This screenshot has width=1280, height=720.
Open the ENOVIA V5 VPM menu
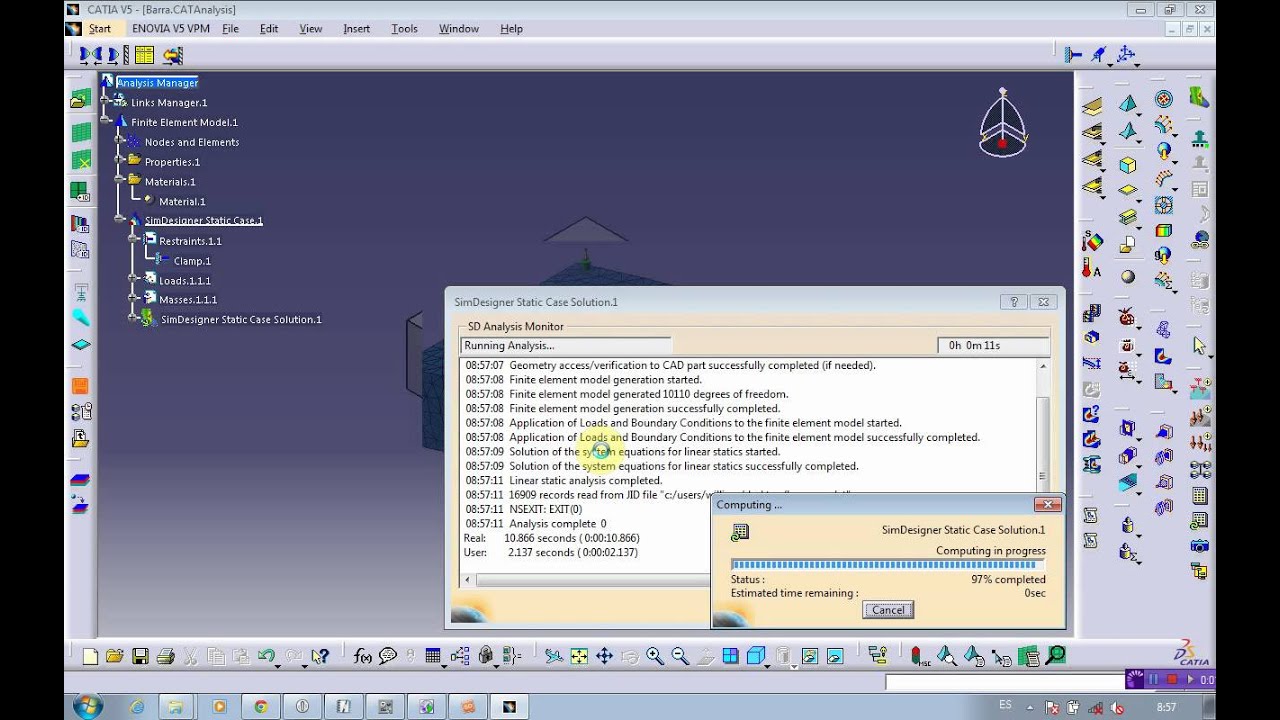171,29
